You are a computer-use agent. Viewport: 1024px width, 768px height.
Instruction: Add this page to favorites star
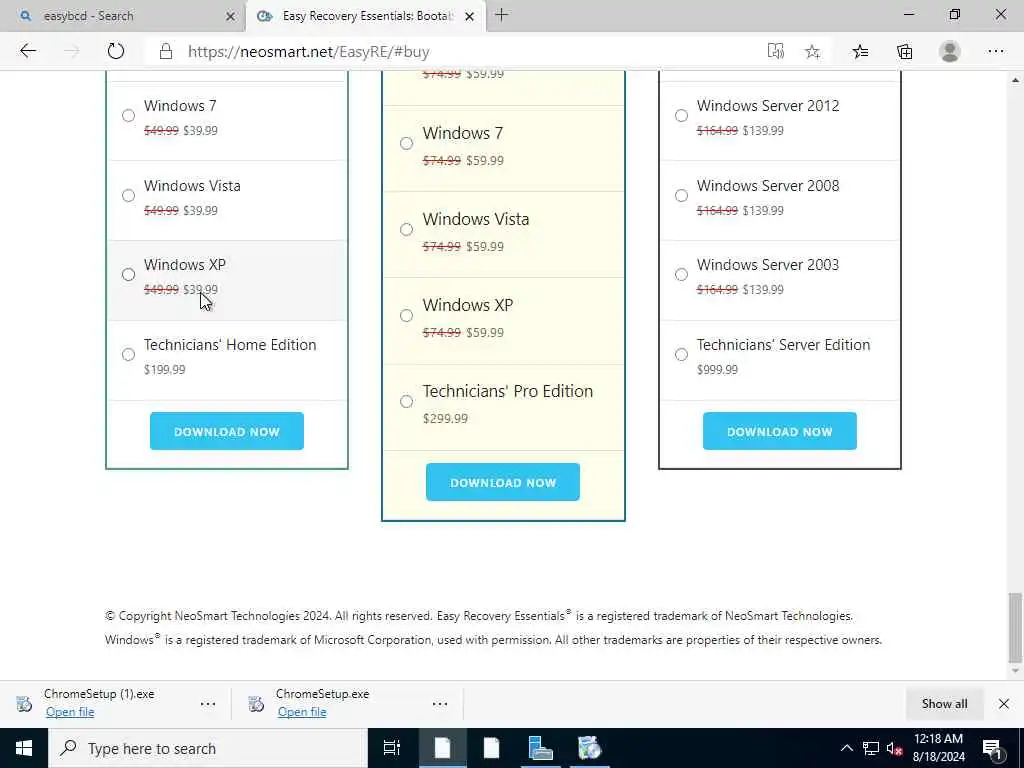[x=812, y=51]
